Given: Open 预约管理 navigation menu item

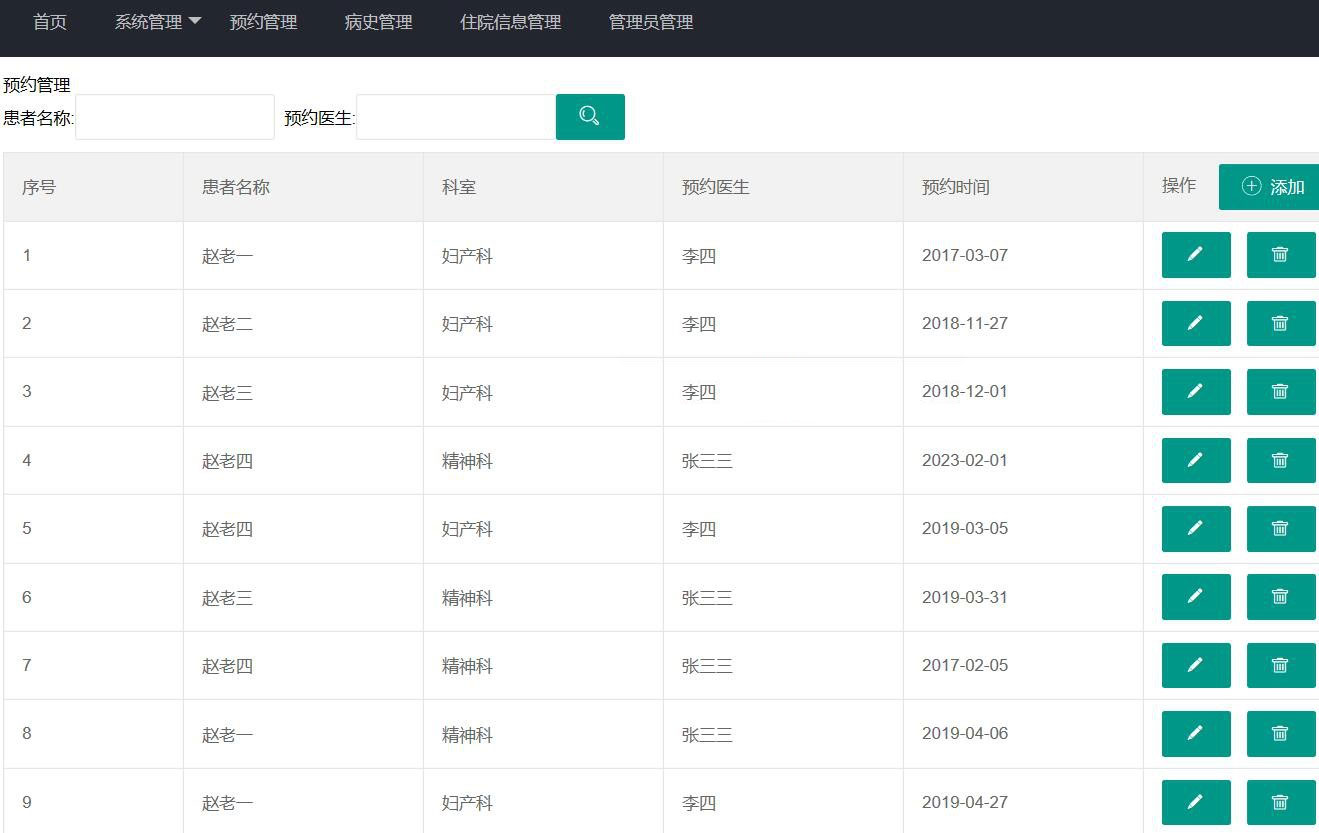Looking at the screenshot, I should coord(263,22).
